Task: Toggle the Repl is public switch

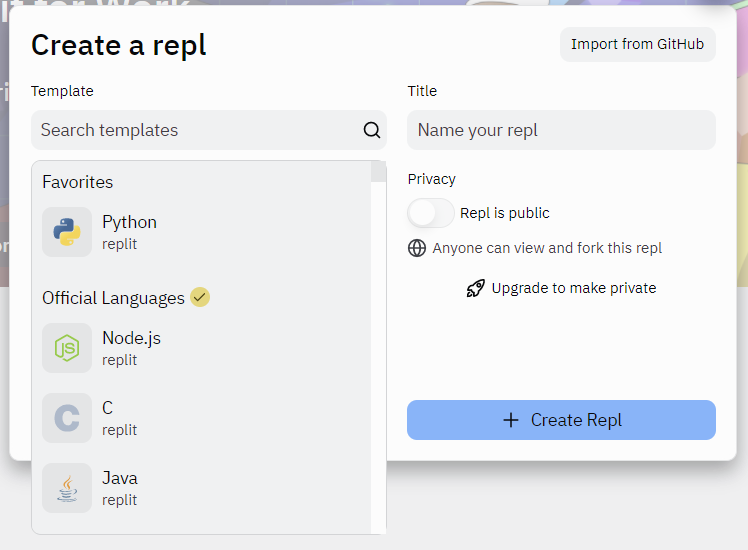Action: [431, 213]
